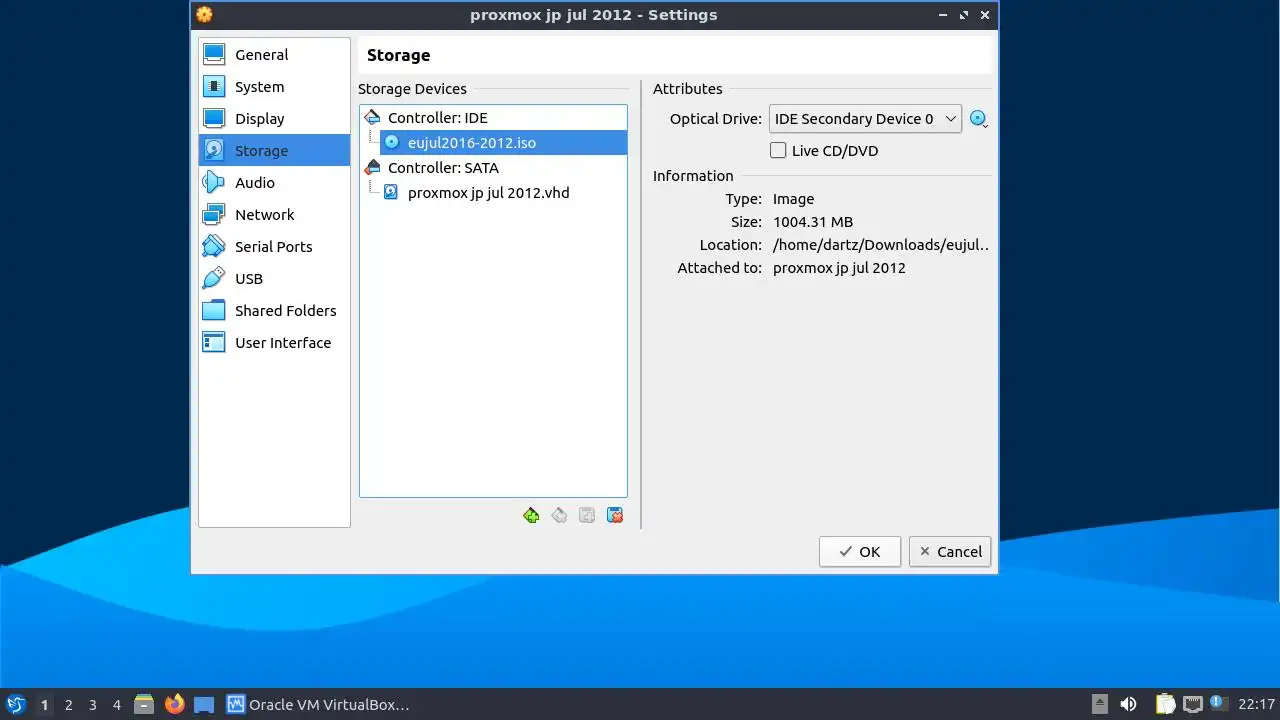Click the add new storage controller icon
Screen dimensions: 1280x720
pos(531,515)
